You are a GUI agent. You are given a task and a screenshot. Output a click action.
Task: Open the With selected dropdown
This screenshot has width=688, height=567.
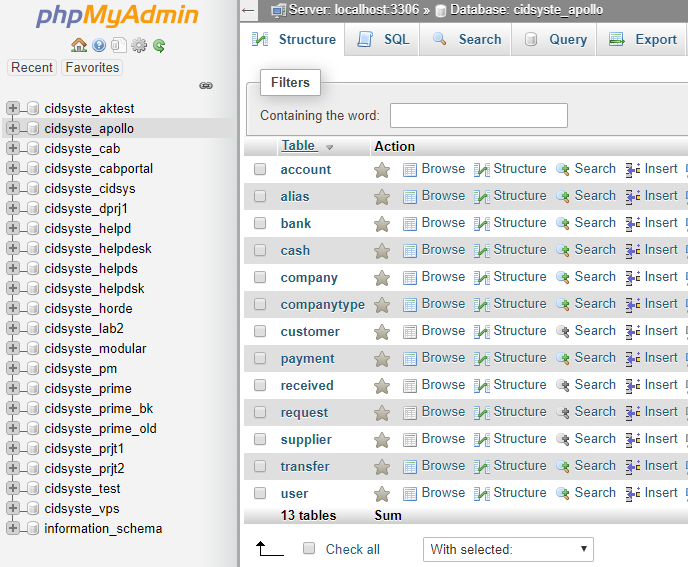508,549
